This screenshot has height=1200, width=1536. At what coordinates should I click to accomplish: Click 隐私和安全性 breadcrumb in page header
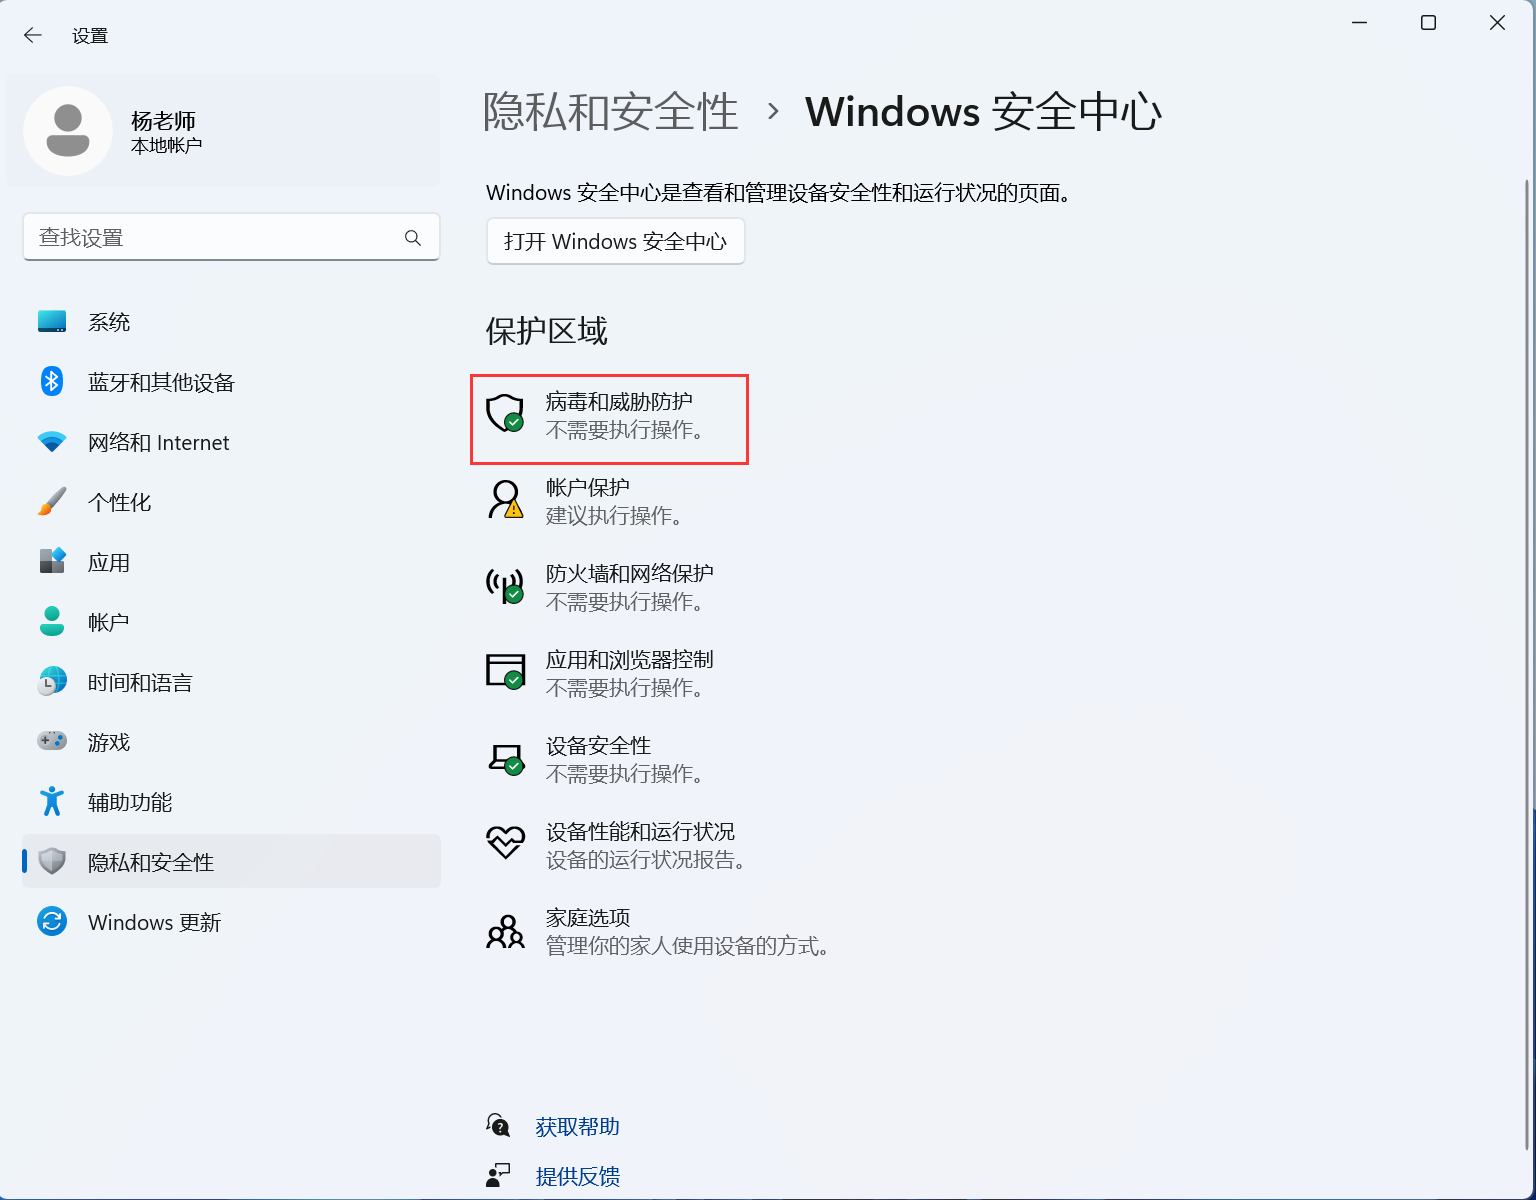coord(611,111)
